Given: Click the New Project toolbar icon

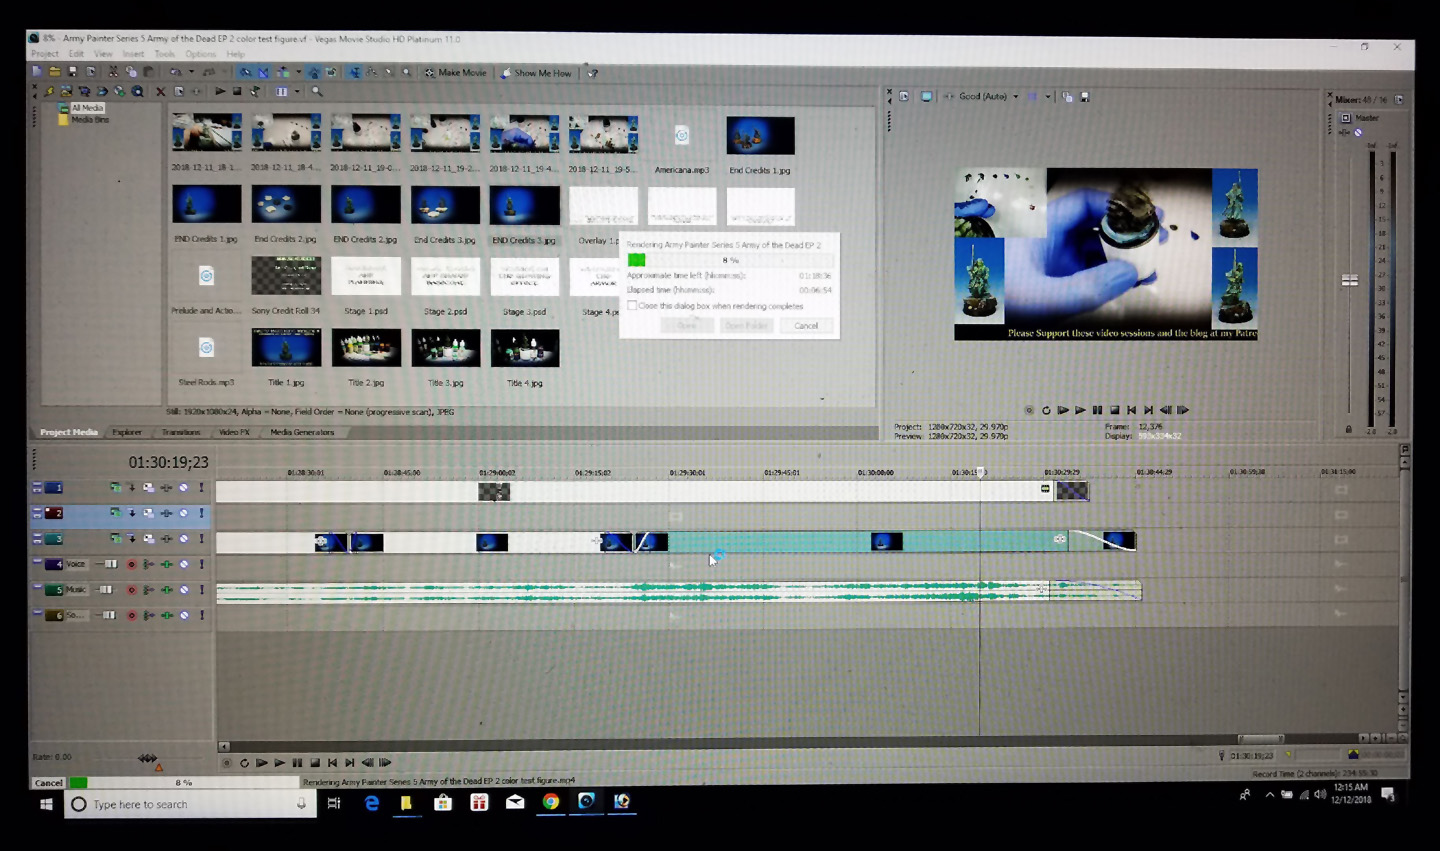Looking at the screenshot, I should (x=37, y=72).
